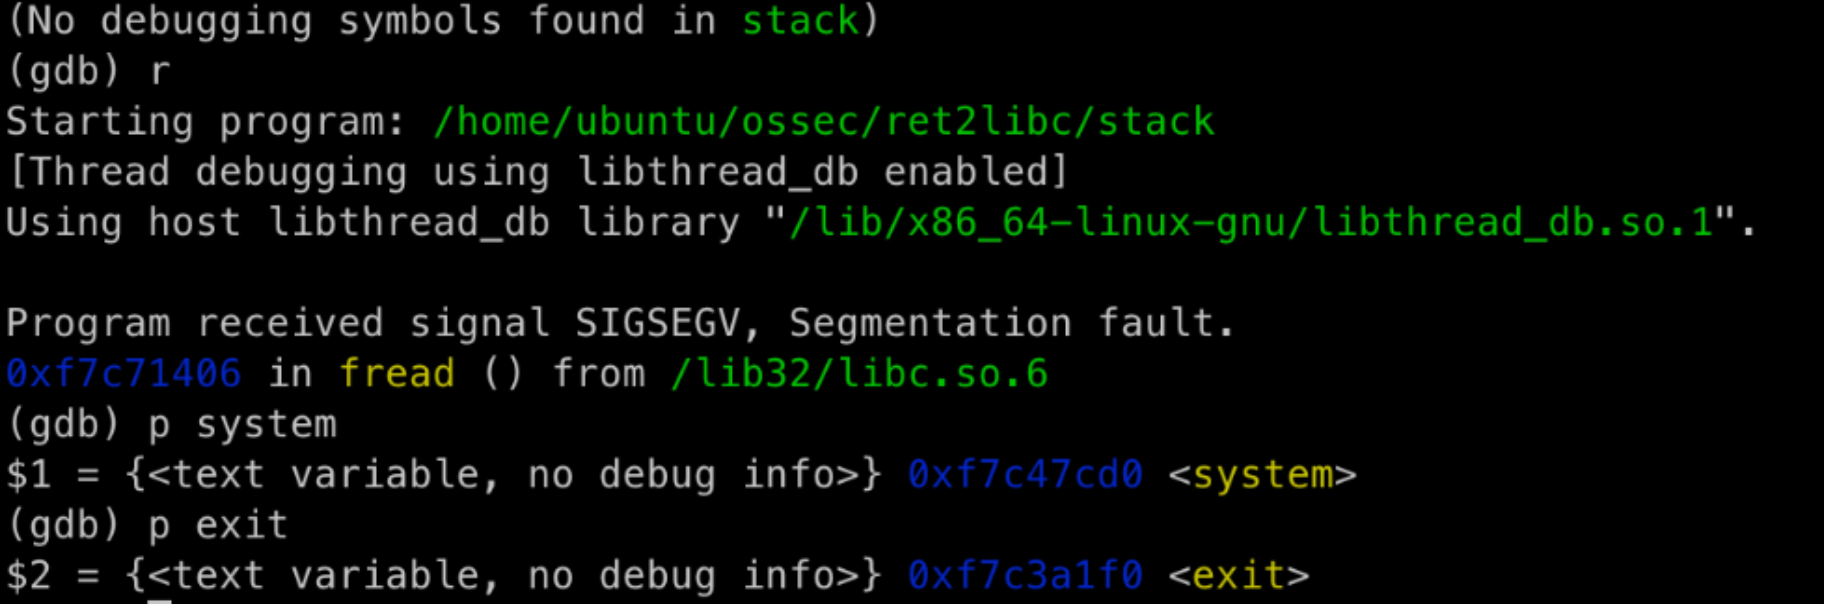Click the gdb run command r

(160, 72)
